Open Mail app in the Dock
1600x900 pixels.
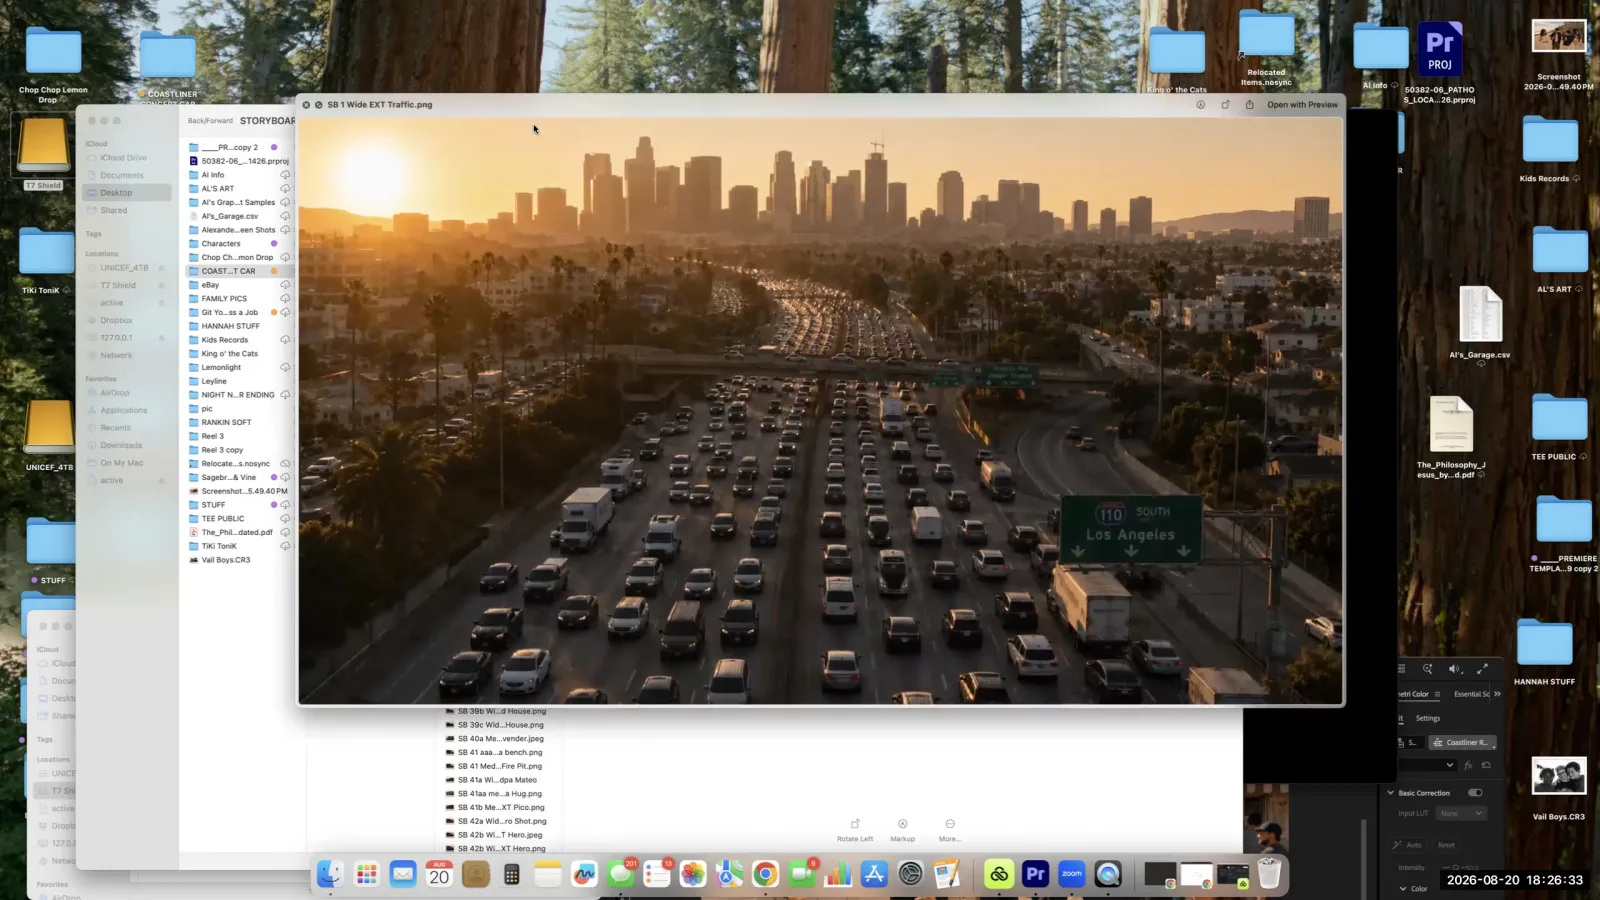point(403,874)
